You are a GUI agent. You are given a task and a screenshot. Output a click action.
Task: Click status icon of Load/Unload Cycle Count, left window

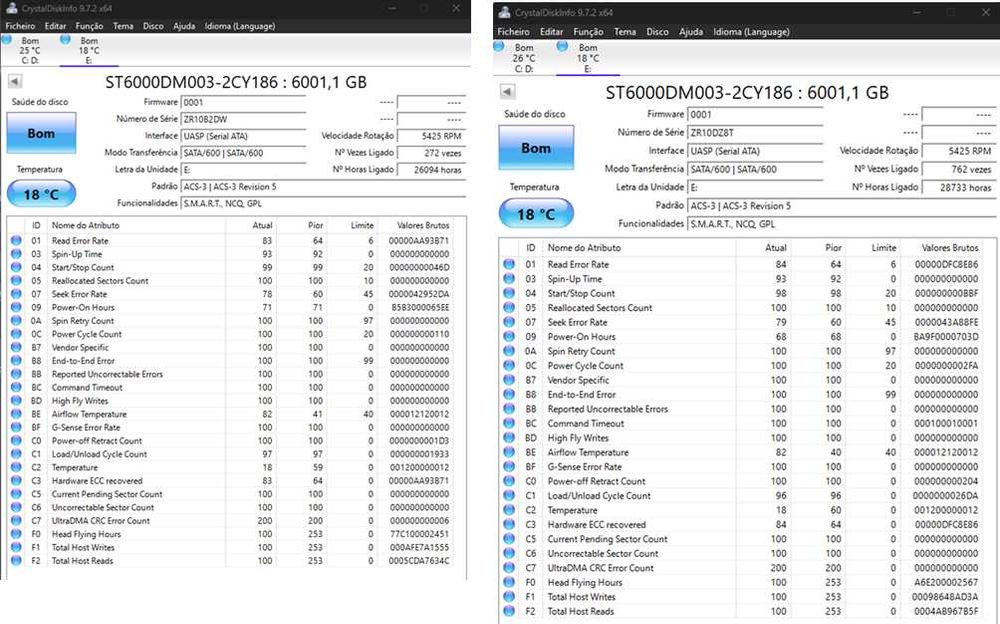pyautogui.click(x=16, y=454)
